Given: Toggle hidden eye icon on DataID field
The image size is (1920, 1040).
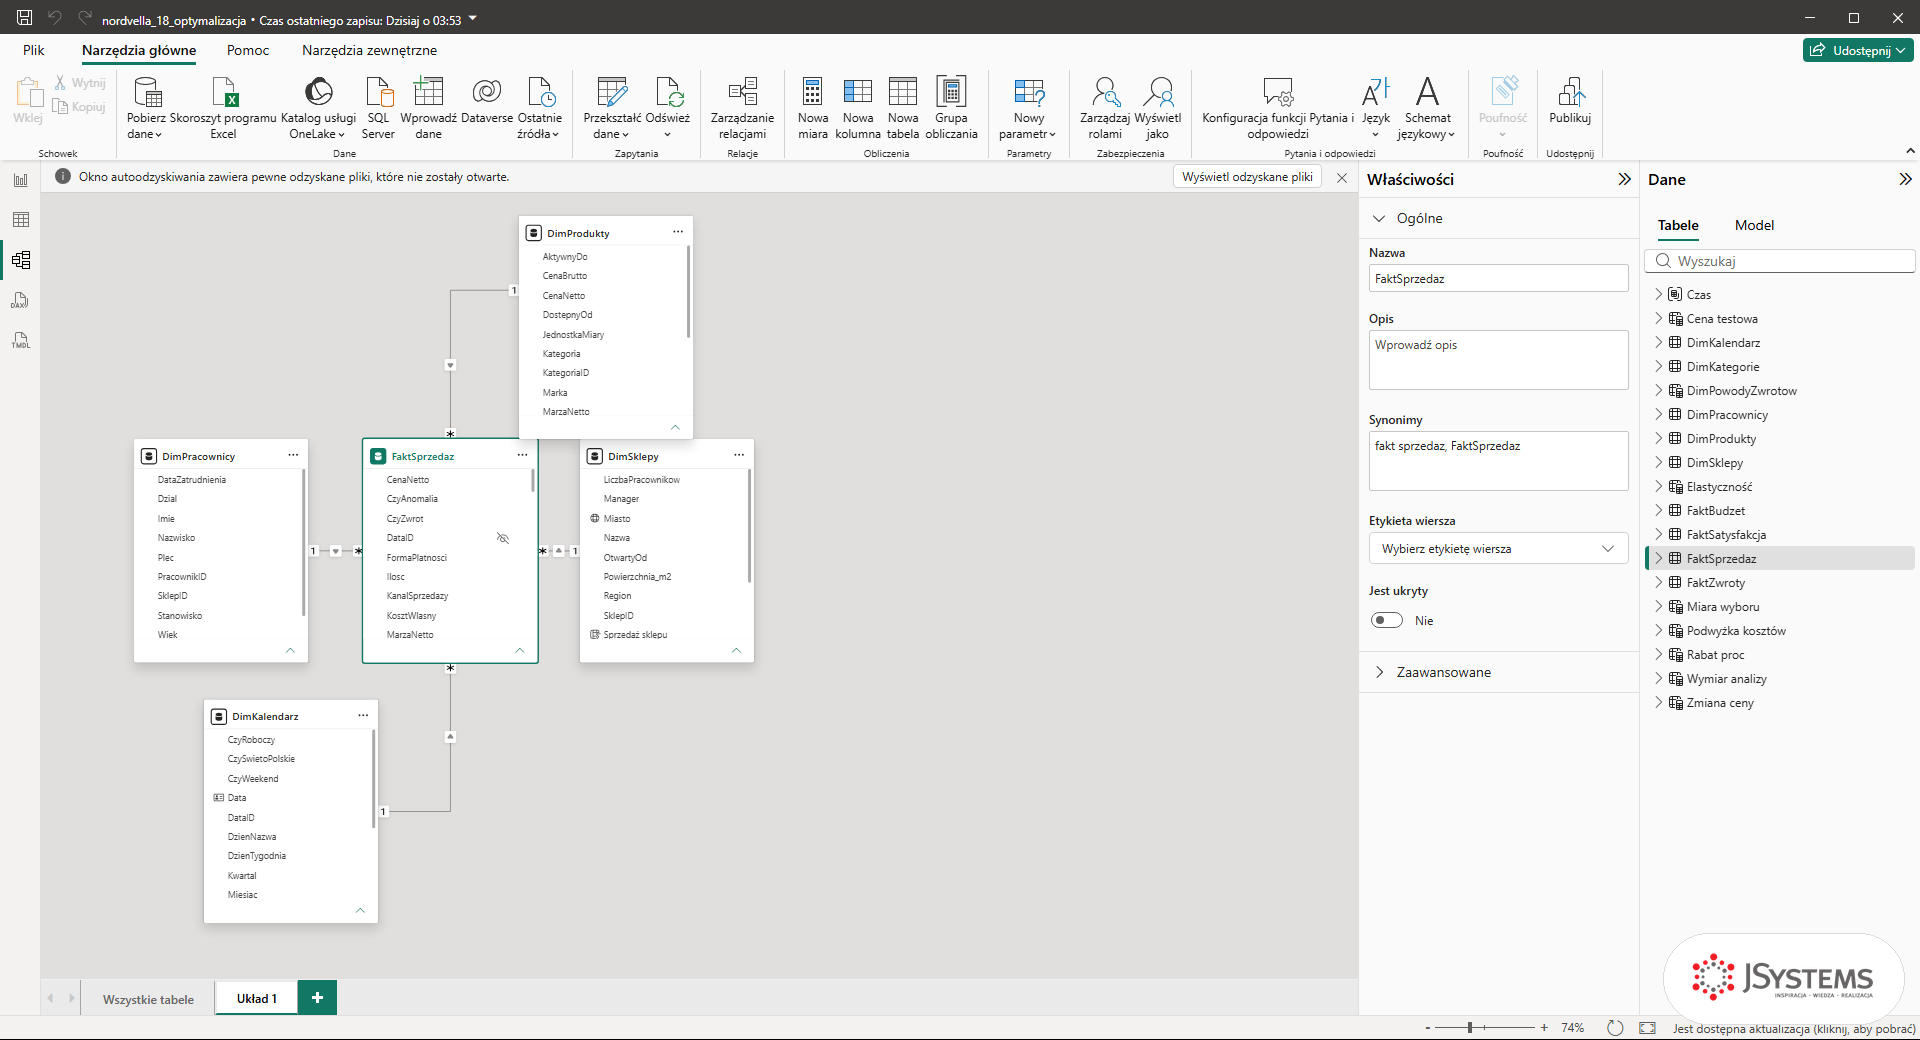Looking at the screenshot, I should pyautogui.click(x=503, y=538).
